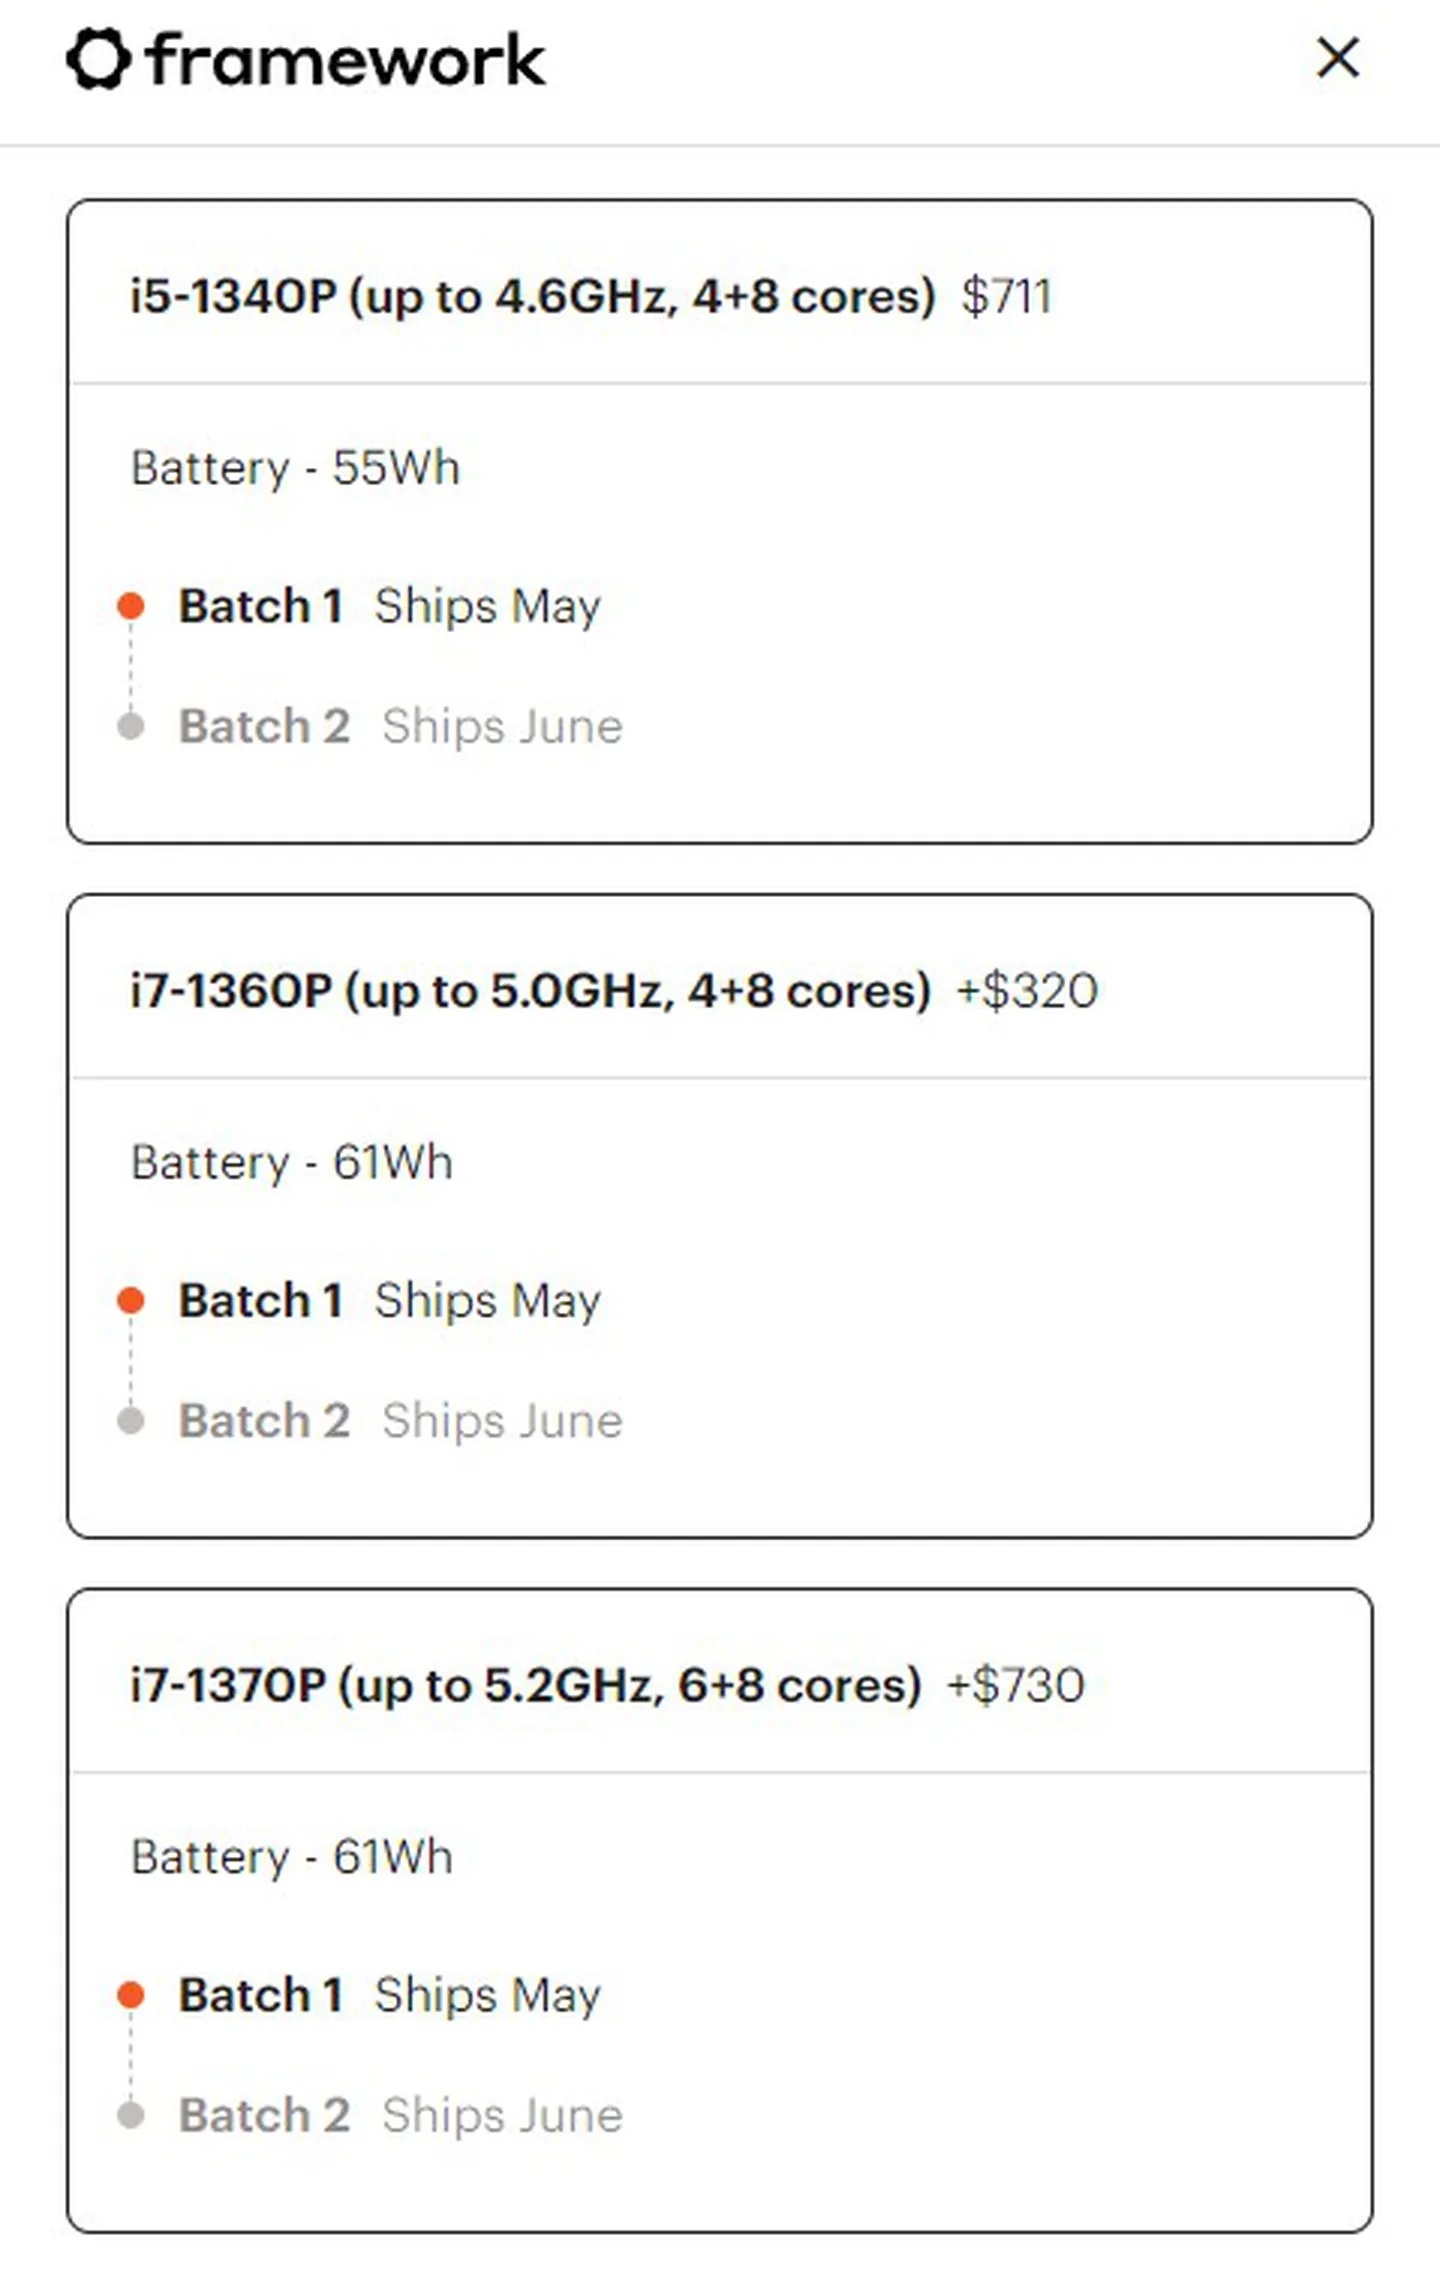
Task: Select the i5-1340P processor option
Action: (x=532, y=296)
